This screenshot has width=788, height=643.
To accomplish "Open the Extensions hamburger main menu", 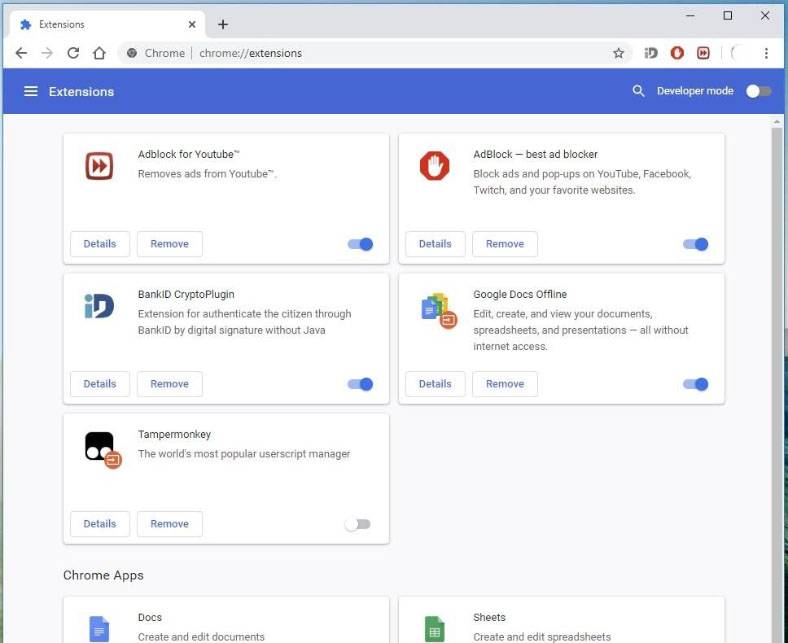I will click(x=31, y=91).
